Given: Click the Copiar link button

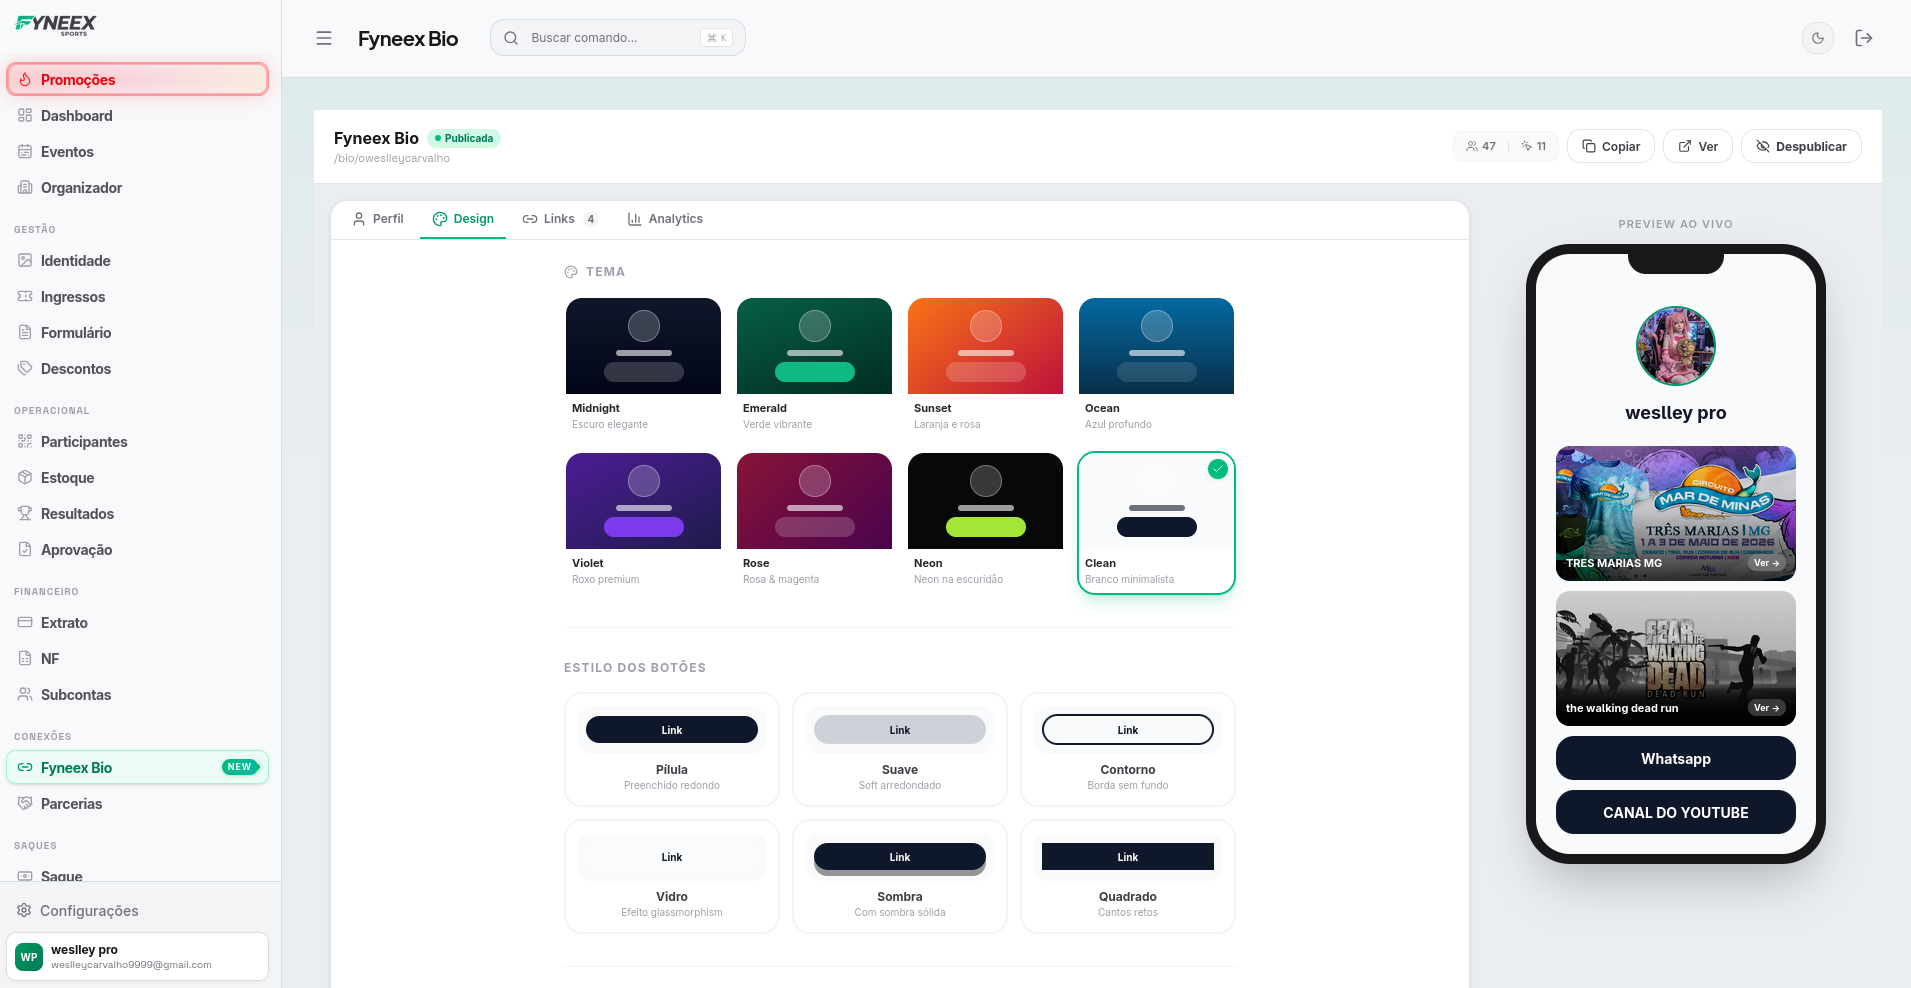Looking at the screenshot, I should [x=1610, y=146].
